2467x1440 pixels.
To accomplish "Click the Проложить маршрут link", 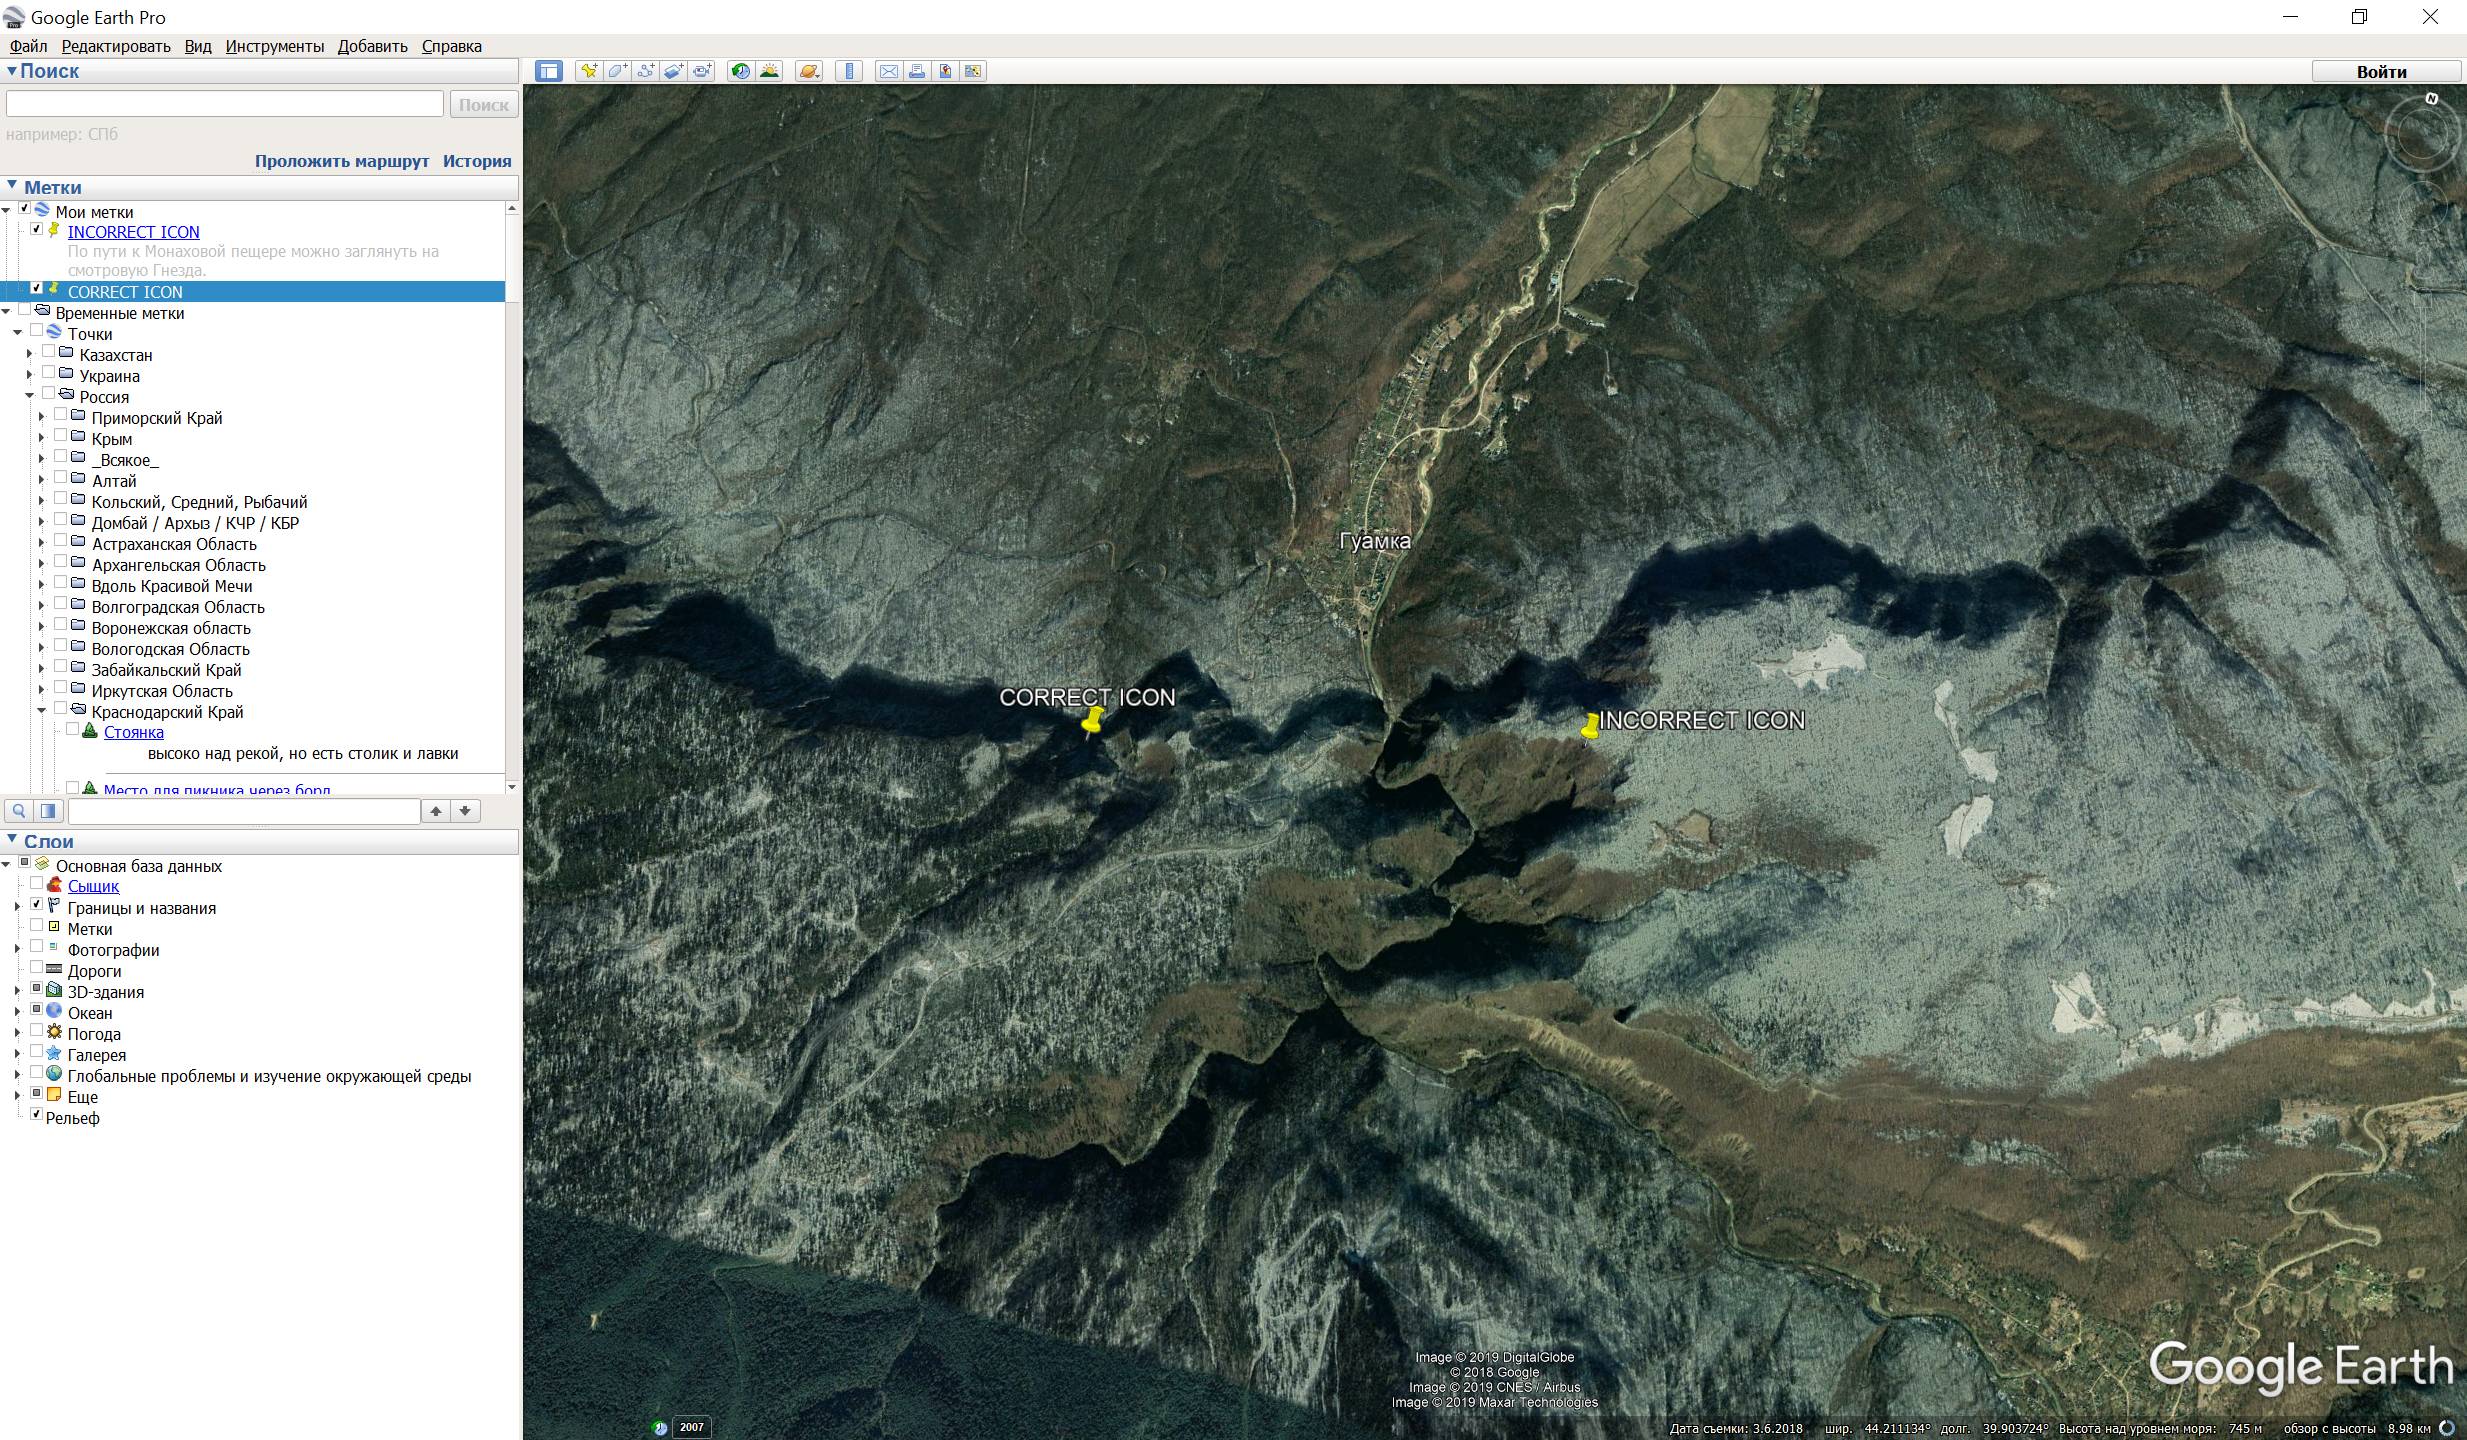I will pyautogui.click(x=341, y=161).
